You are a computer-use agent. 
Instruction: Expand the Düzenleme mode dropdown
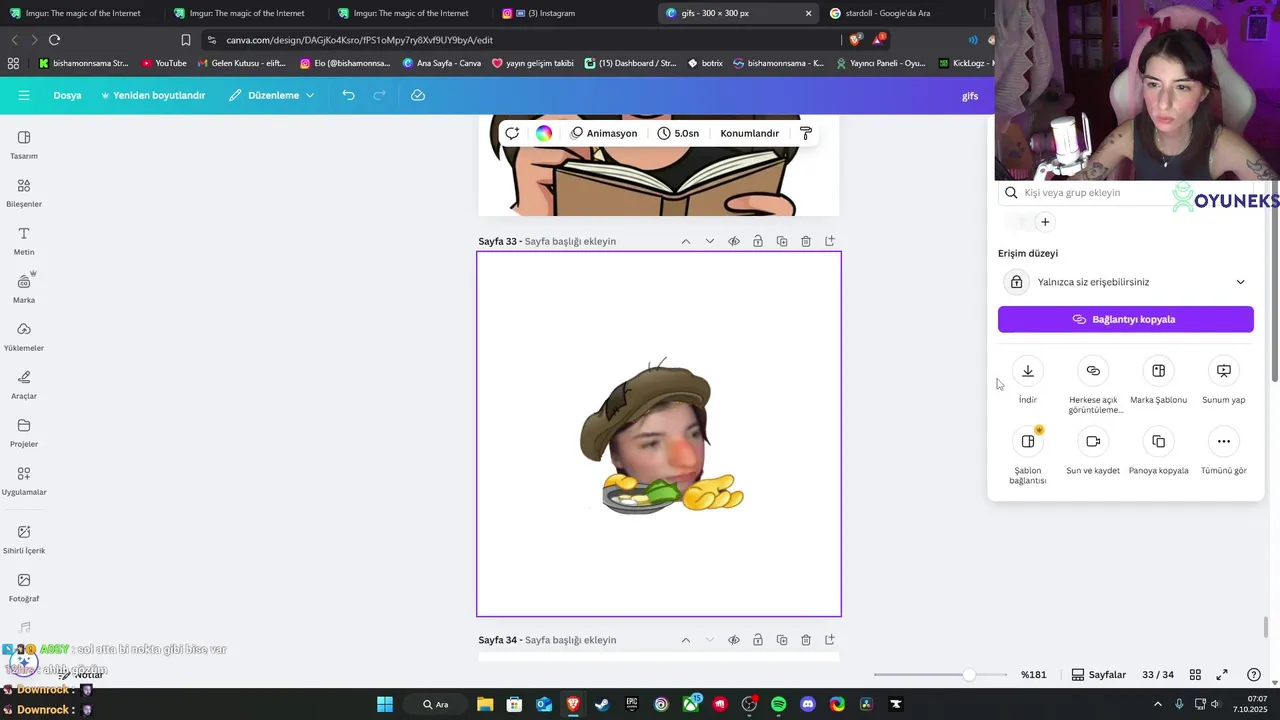(271, 95)
